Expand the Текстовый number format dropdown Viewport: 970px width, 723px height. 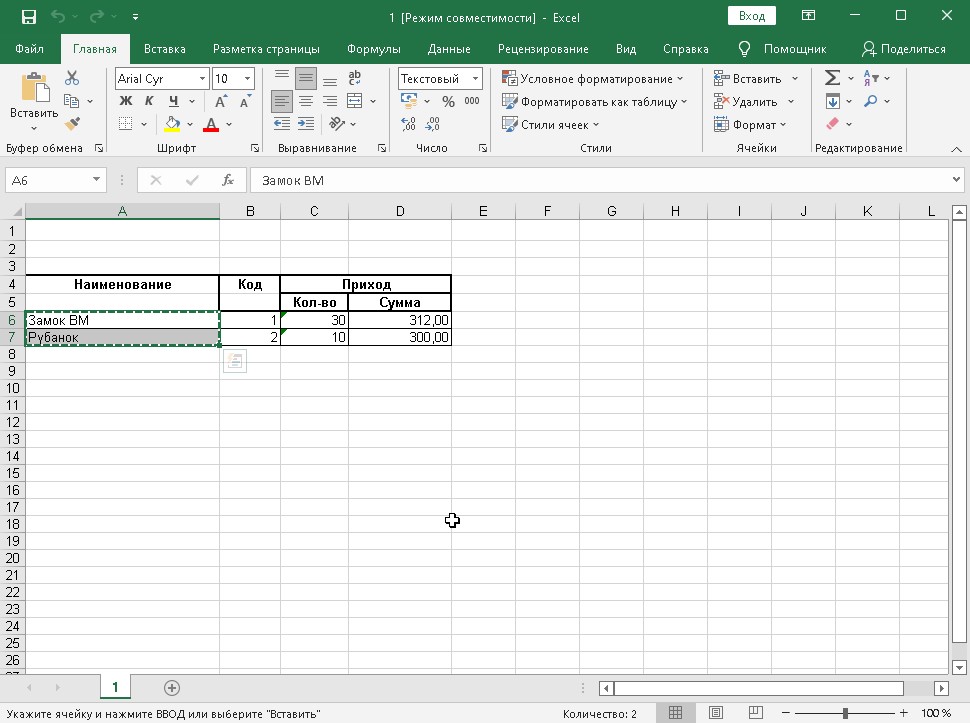click(475, 79)
